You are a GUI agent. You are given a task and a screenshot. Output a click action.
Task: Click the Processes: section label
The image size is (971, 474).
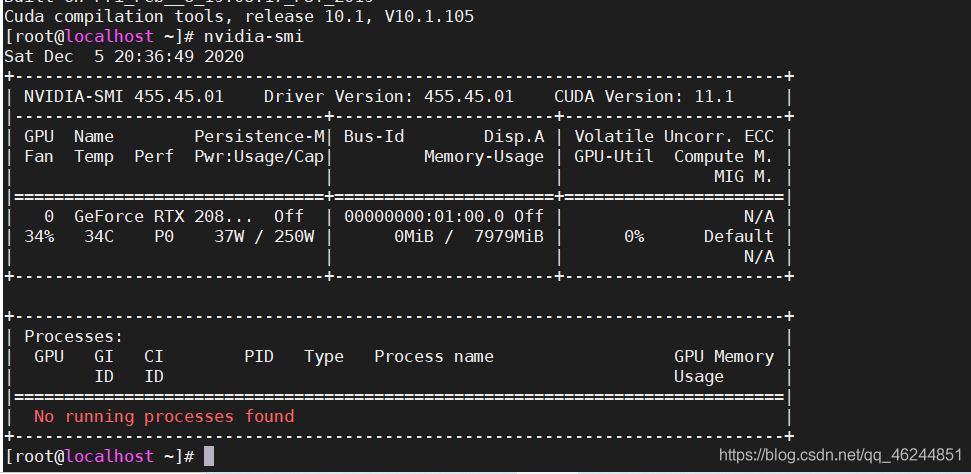[74, 336]
